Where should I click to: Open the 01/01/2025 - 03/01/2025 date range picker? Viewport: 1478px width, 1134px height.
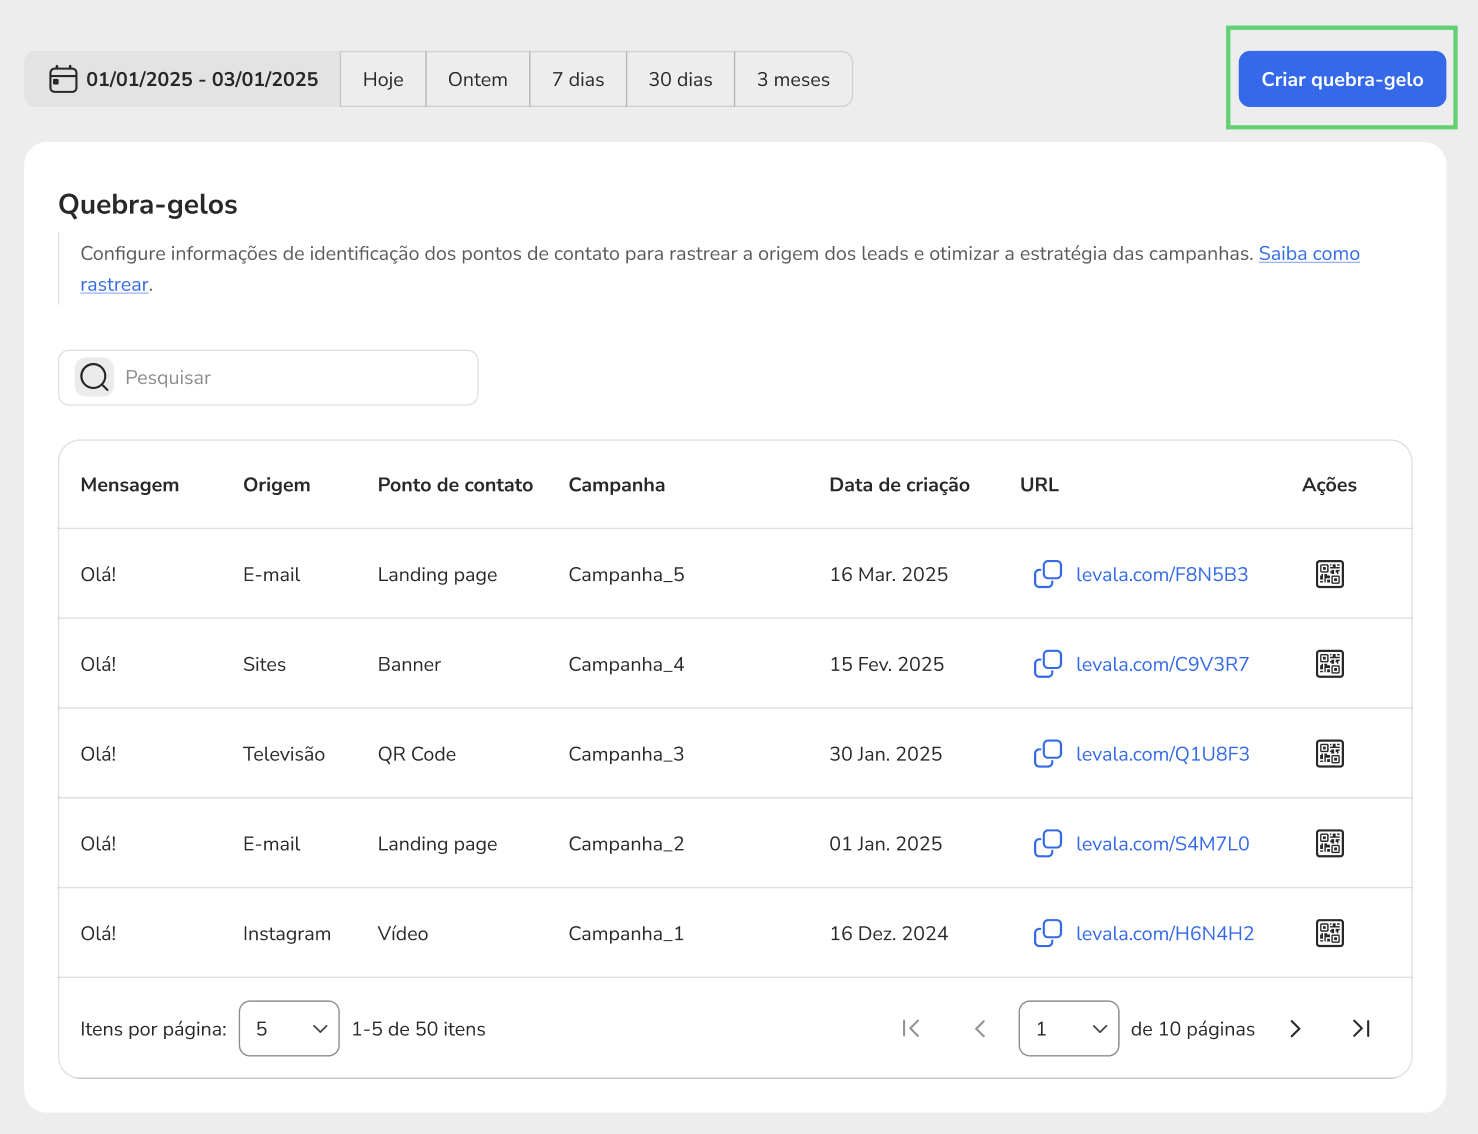point(183,79)
